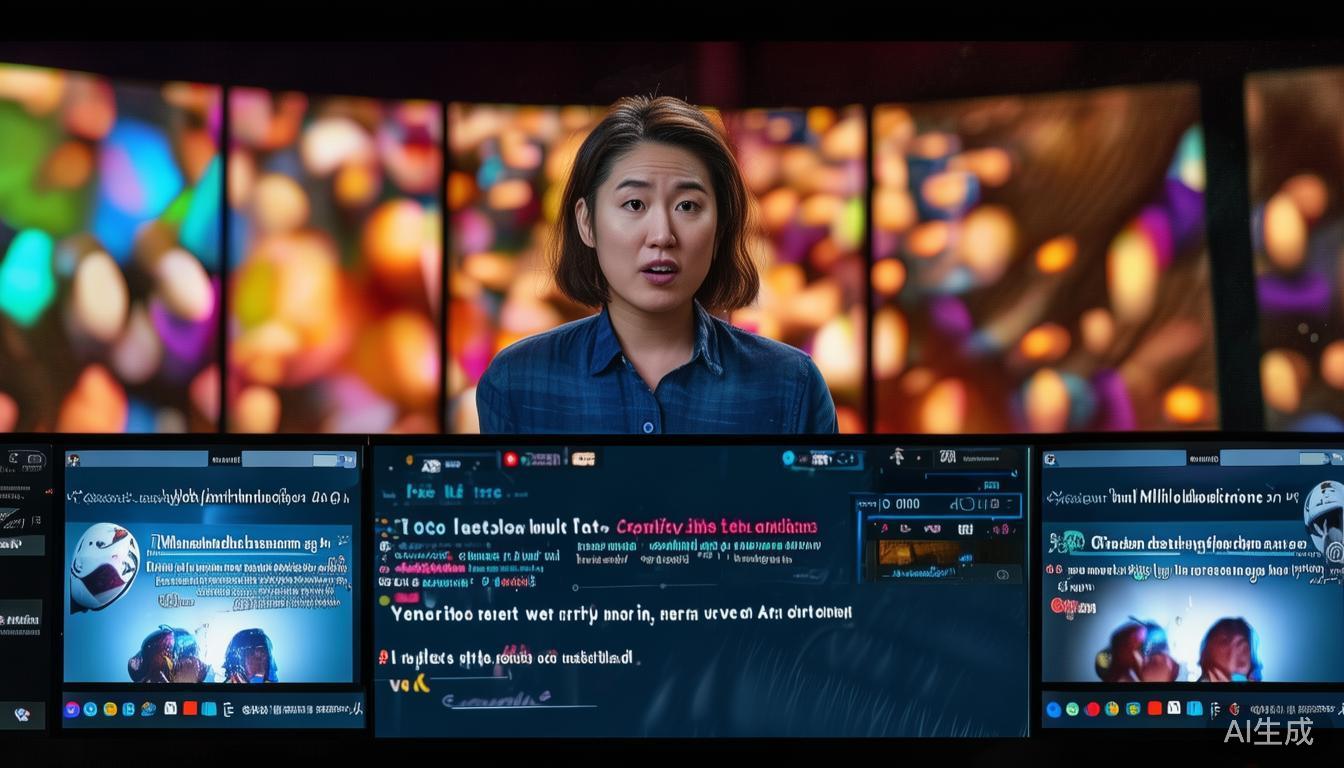Click the two-people photo on right monitor

1179,649
